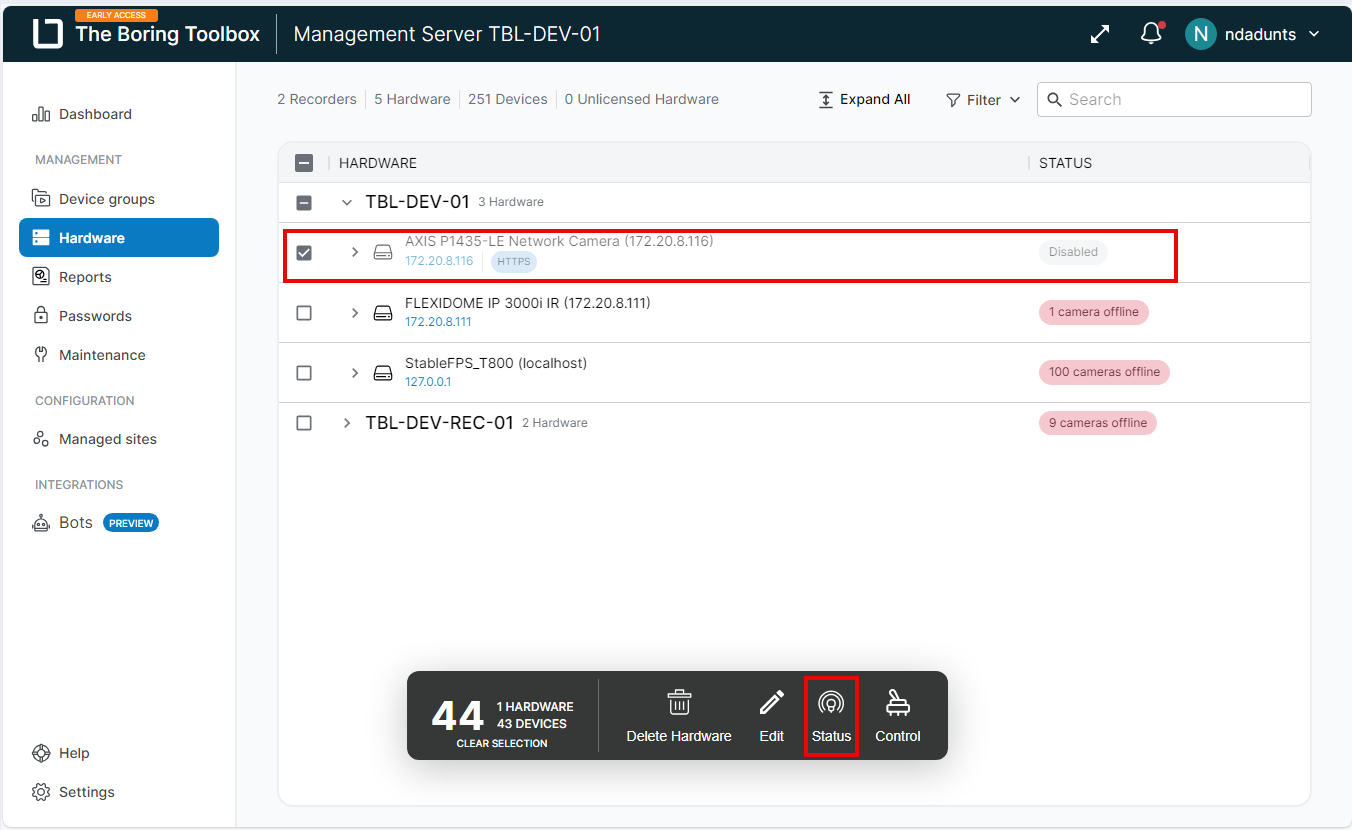Click the Bots robot icon
The image size is (1352, 830).
click(41, 522)
